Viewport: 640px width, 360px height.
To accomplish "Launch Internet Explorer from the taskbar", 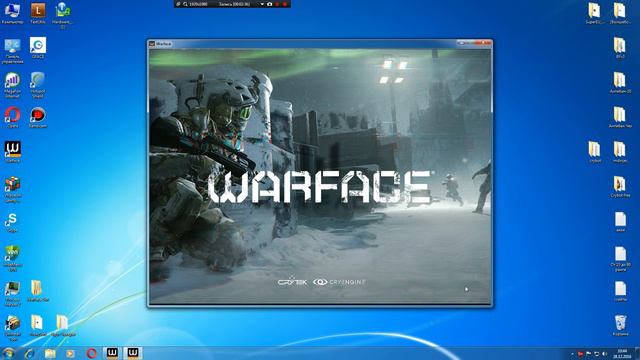I will click(29, 353).
